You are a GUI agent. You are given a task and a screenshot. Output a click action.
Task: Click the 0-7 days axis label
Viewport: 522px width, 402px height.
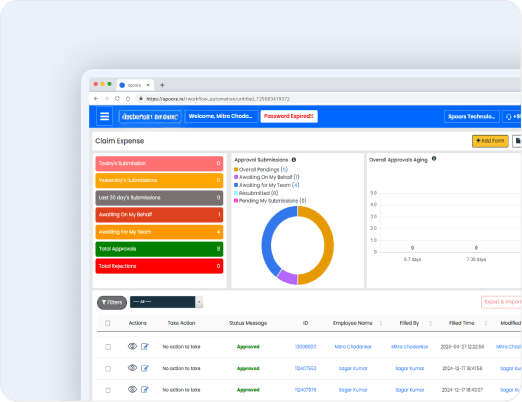click(x=412, y=259)
